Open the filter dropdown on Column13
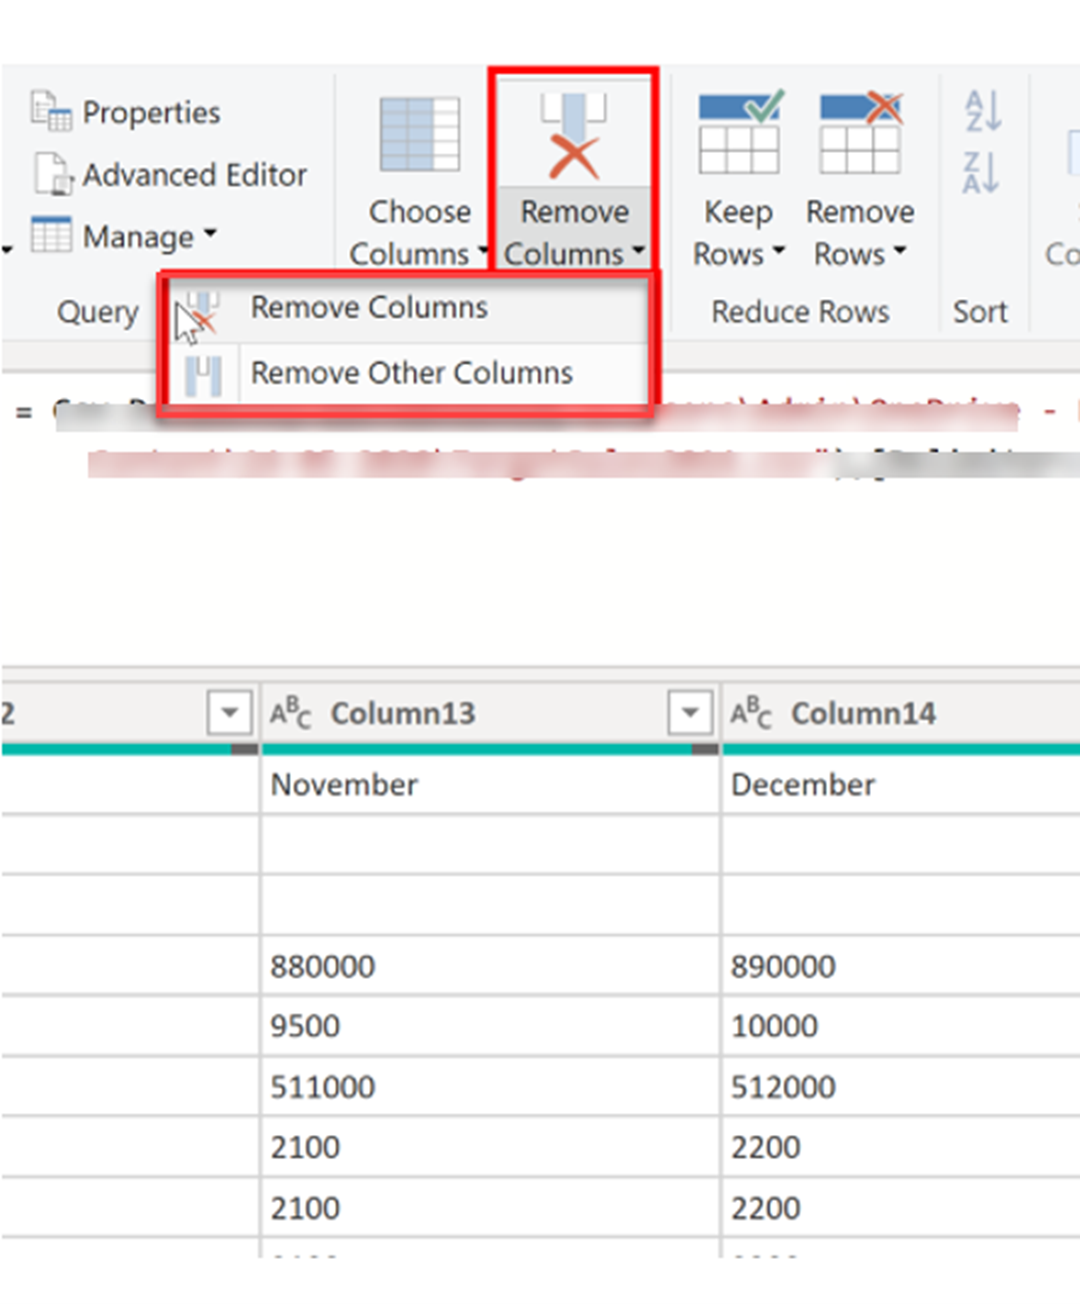 [688, 713]
